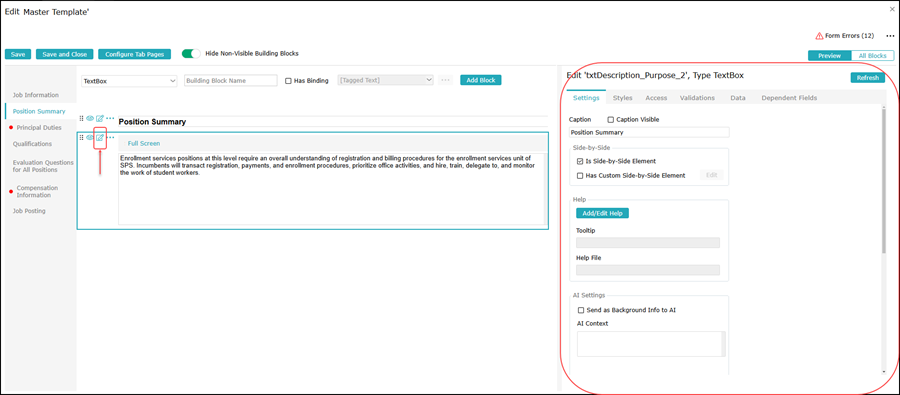Screen dimensions: 900x395
Task: Click Form Errors (12) text
Action: (x=849, y=36)
